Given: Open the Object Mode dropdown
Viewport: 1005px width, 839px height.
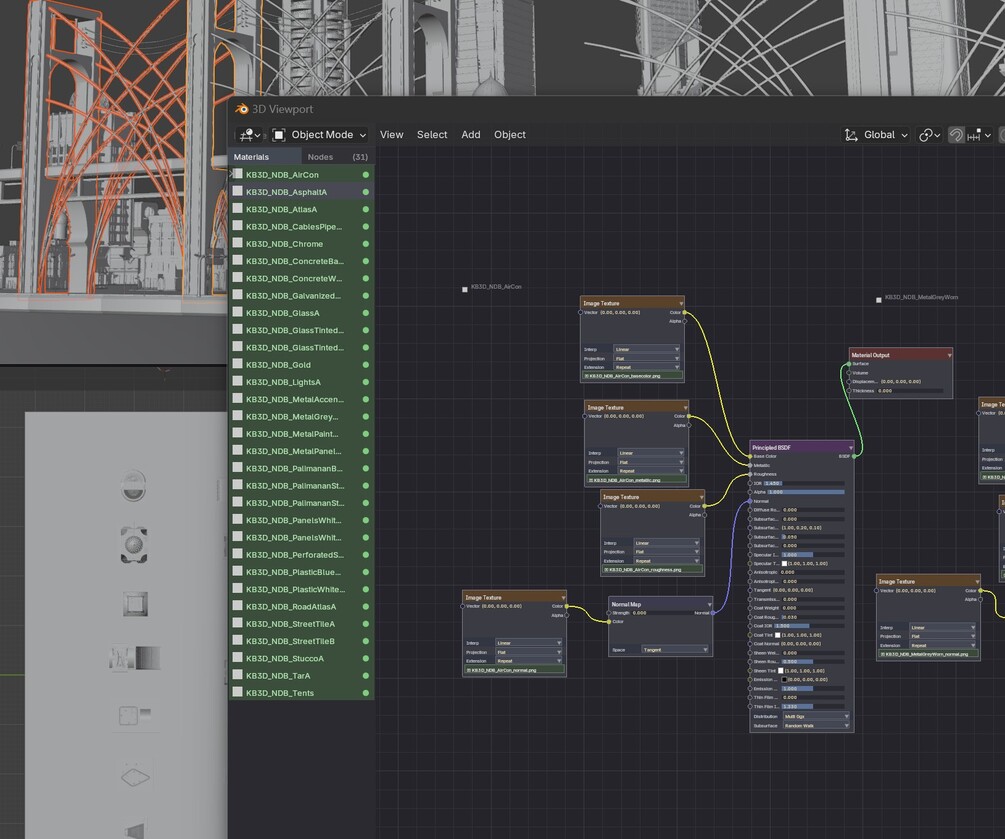Looking at the screenshot, I should pos(319,135).
